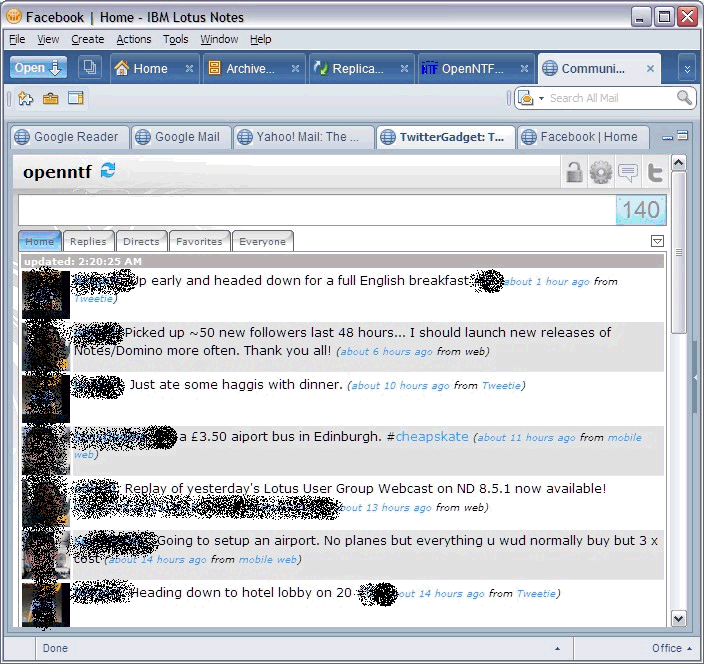Click the speech bubble icon in header
The width and height of the screenshot is (704, 664).
click(x=628, y=172)
